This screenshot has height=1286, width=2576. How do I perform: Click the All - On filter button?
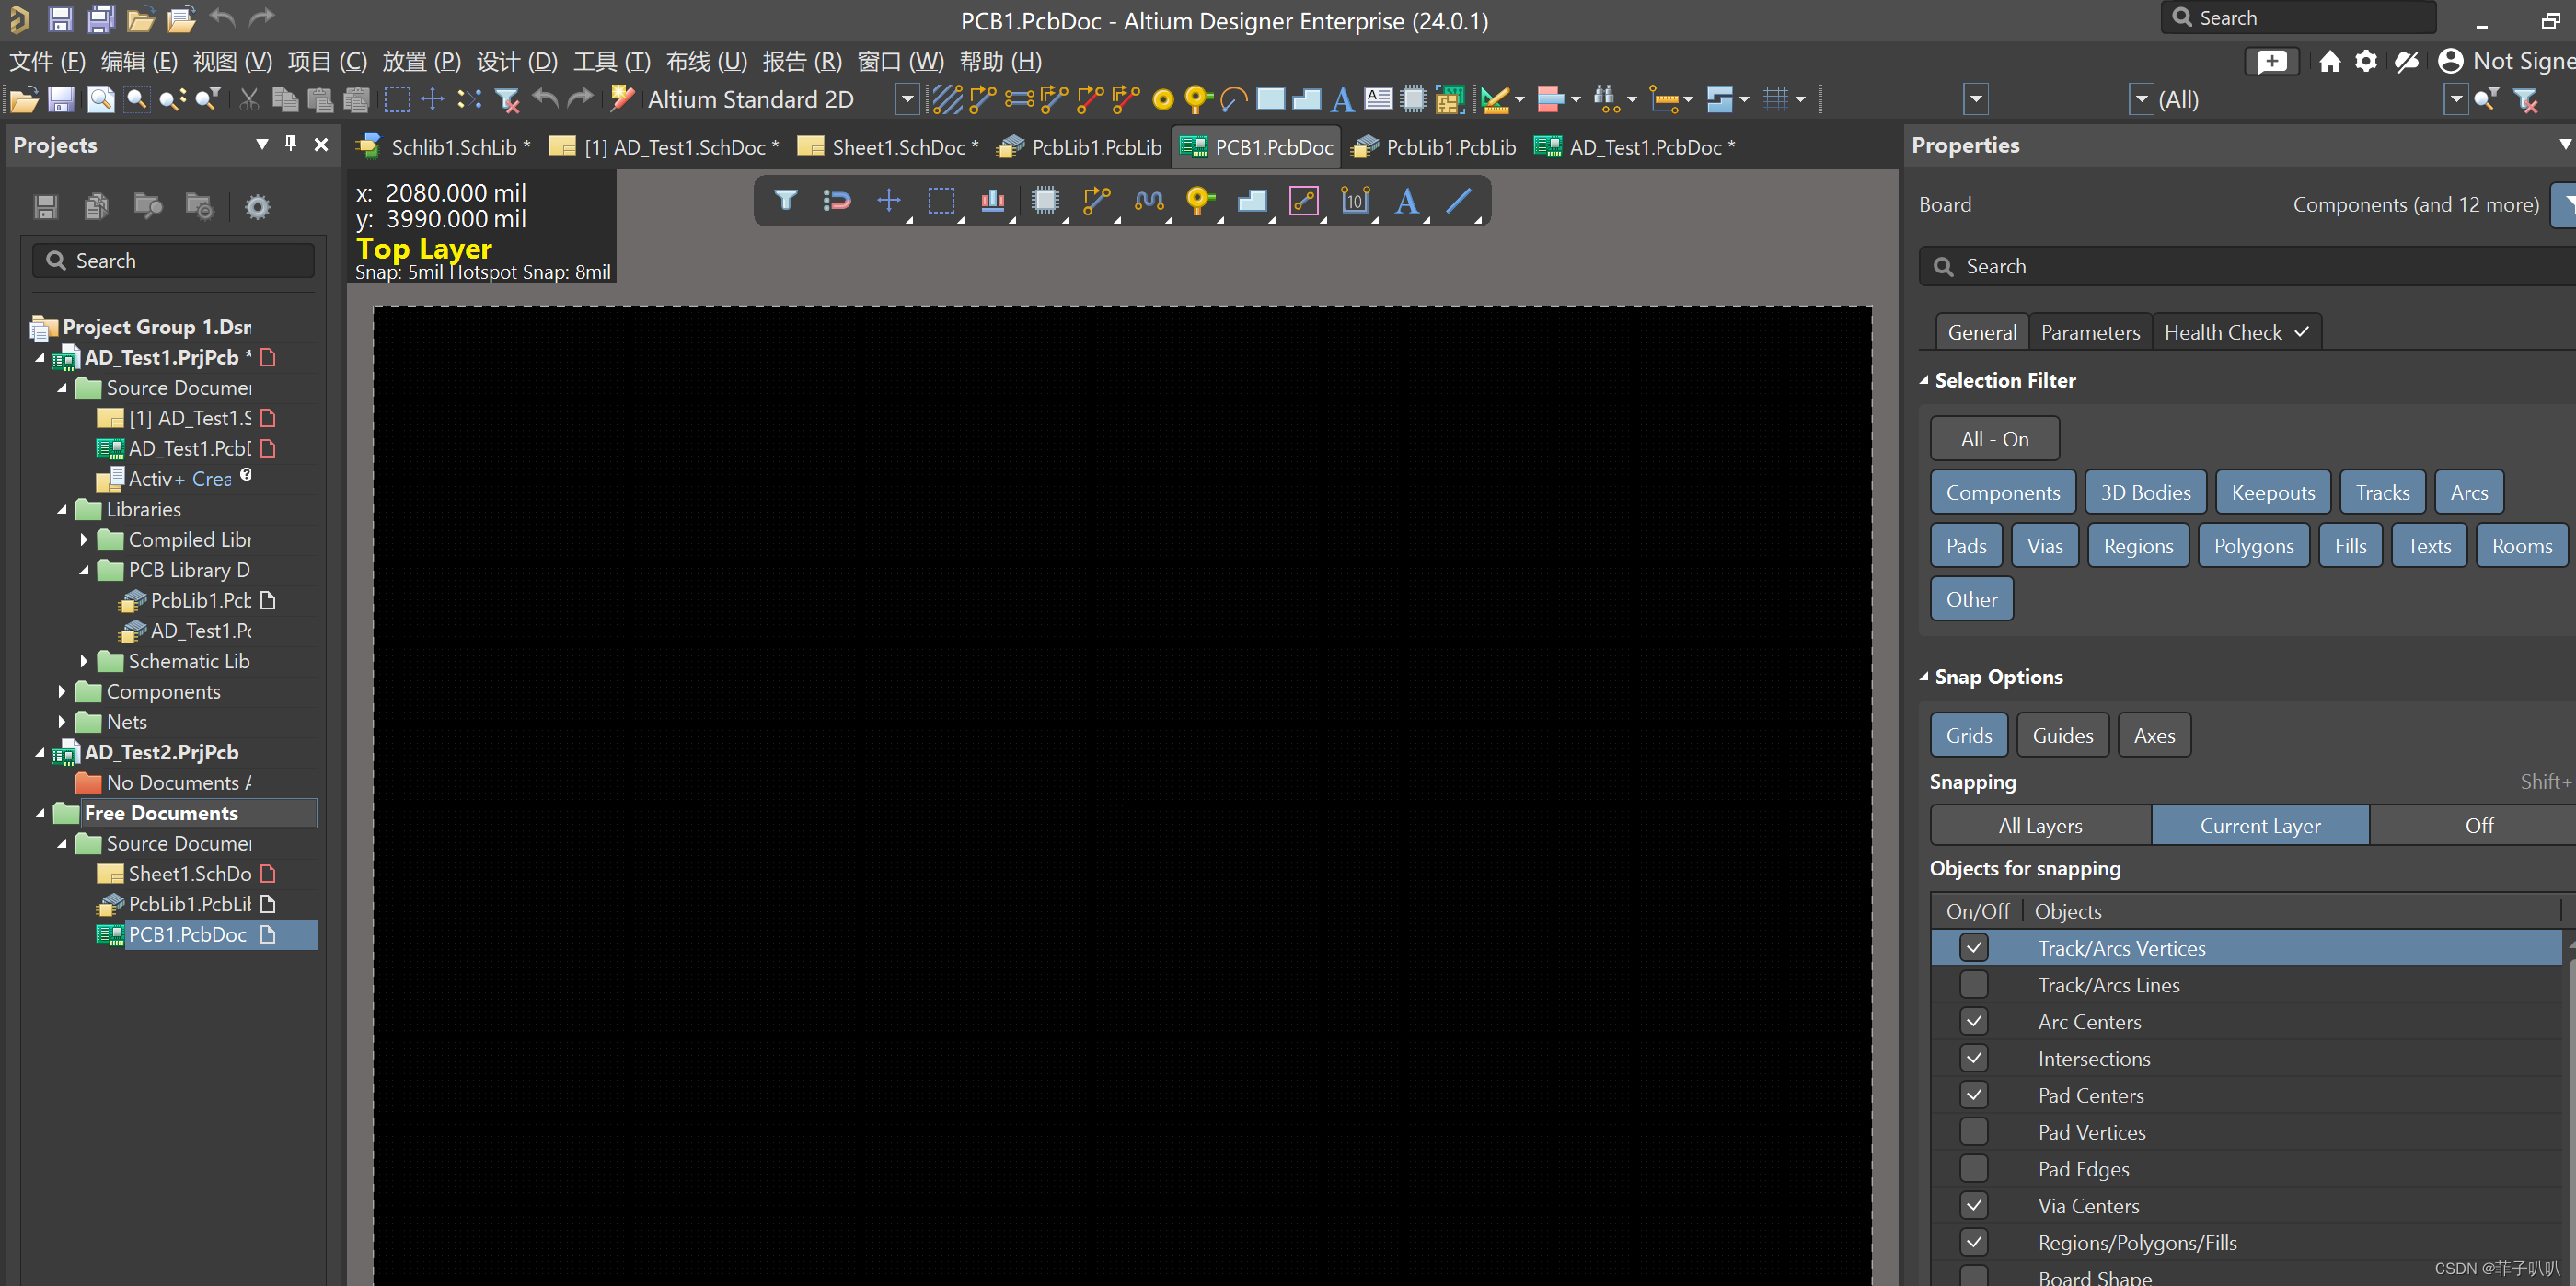click(1993, 439)
